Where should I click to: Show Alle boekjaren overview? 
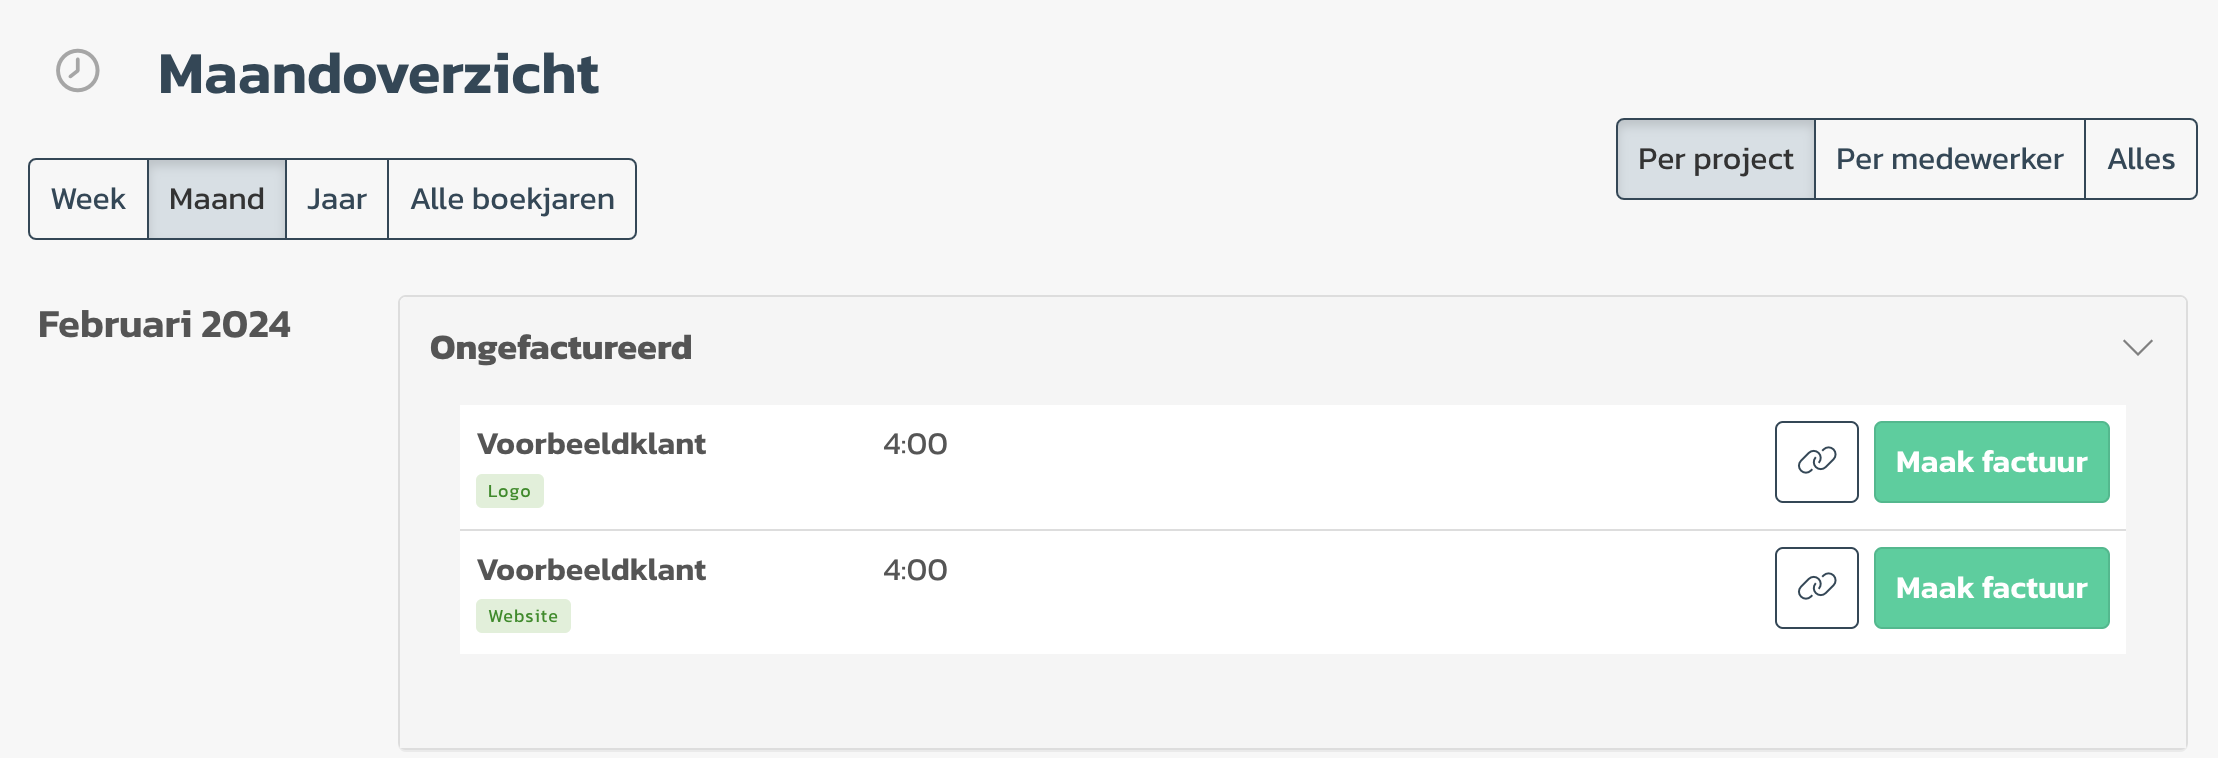(512, 199)
